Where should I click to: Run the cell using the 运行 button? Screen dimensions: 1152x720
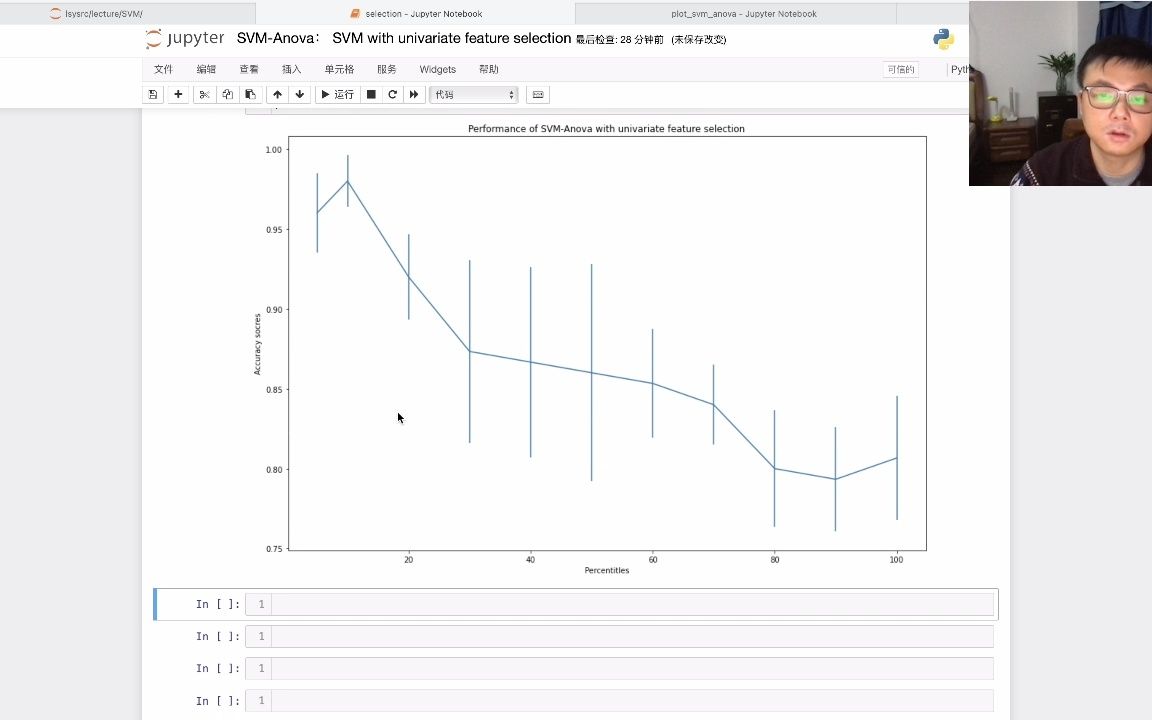(336, 94)
